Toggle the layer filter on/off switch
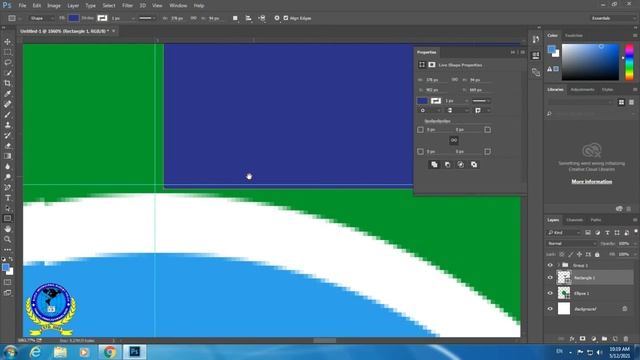 click(636, 231)
